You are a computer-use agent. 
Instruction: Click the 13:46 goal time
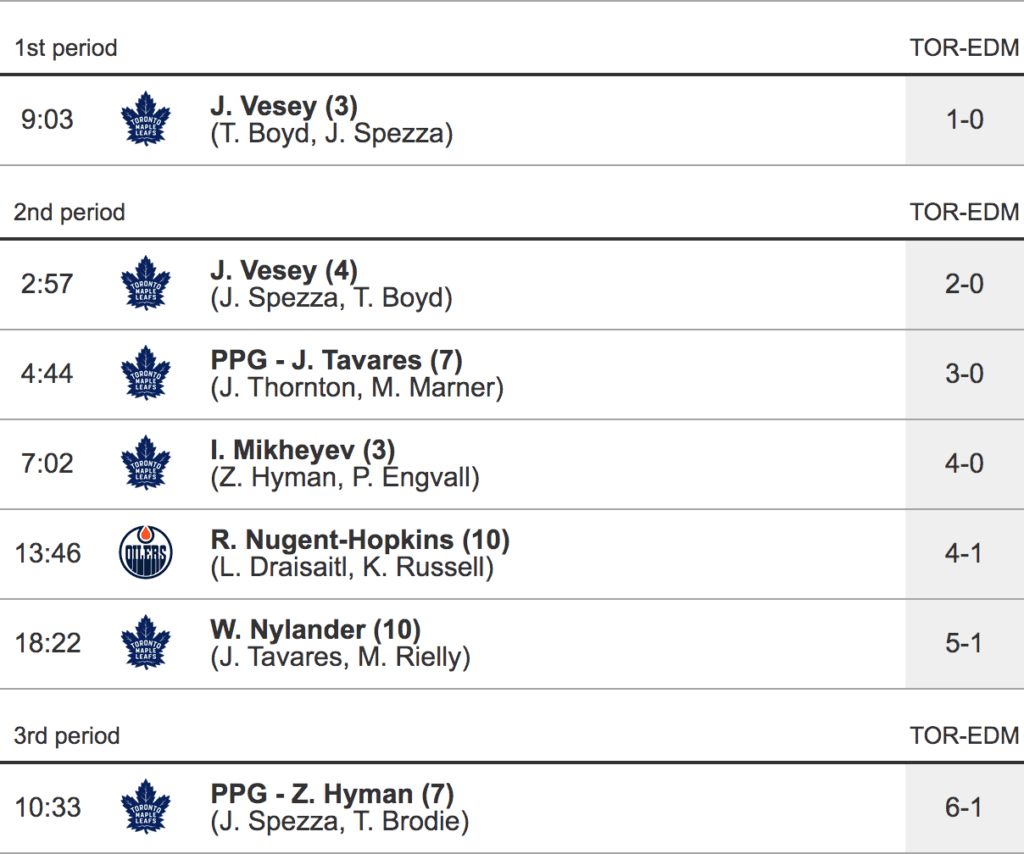point(48,554)
